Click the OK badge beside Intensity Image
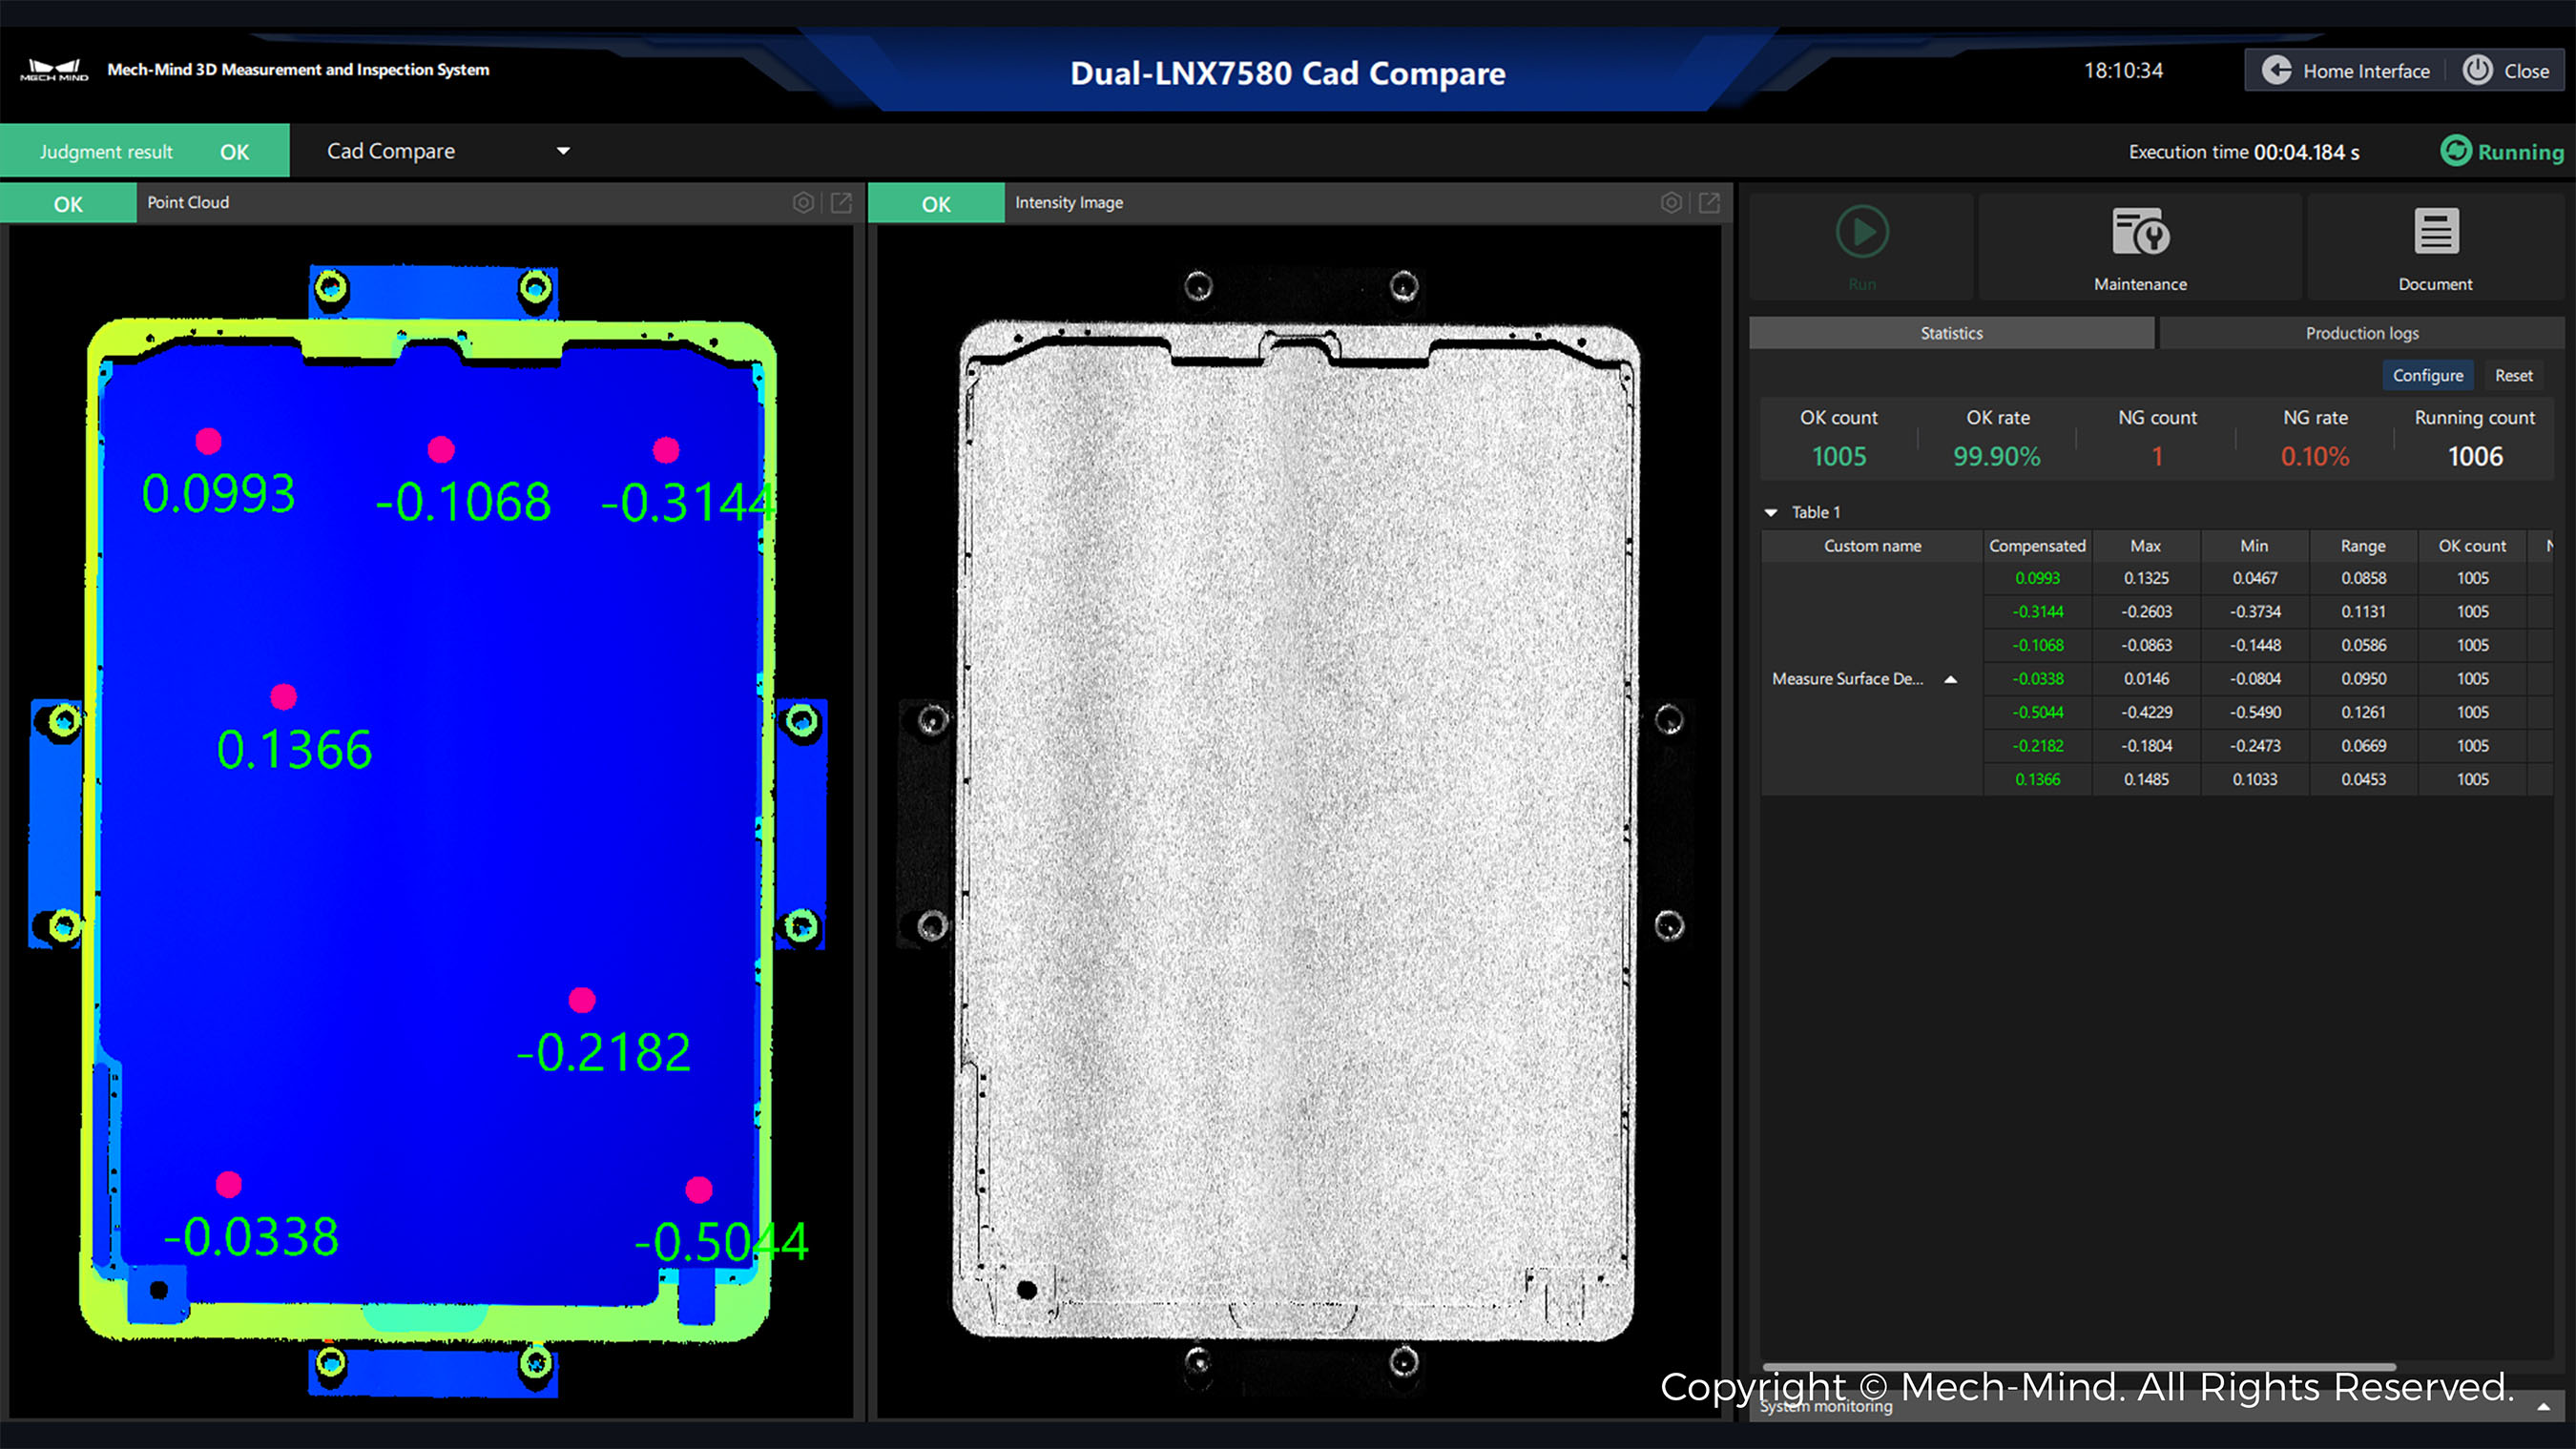The width and height of the screenshot is (2576, 1449). click(936, 204)
